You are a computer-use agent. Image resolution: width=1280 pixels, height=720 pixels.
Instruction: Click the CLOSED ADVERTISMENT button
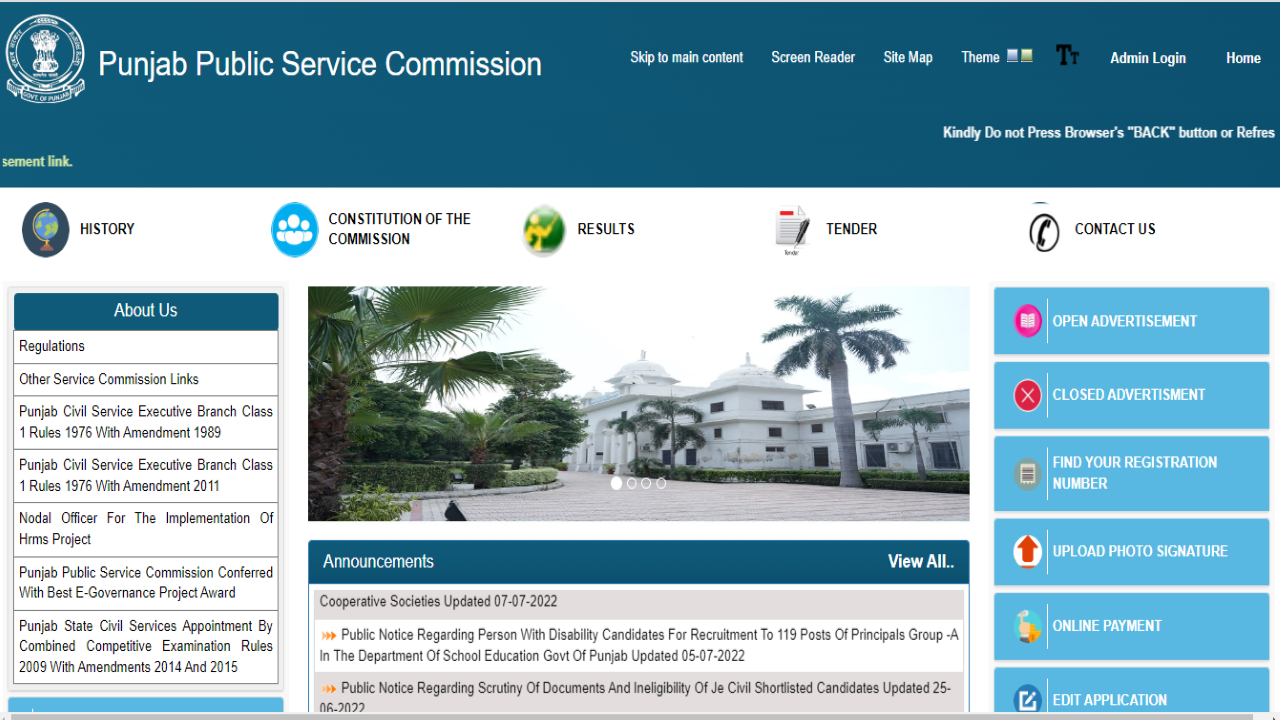coord(1131,395)
